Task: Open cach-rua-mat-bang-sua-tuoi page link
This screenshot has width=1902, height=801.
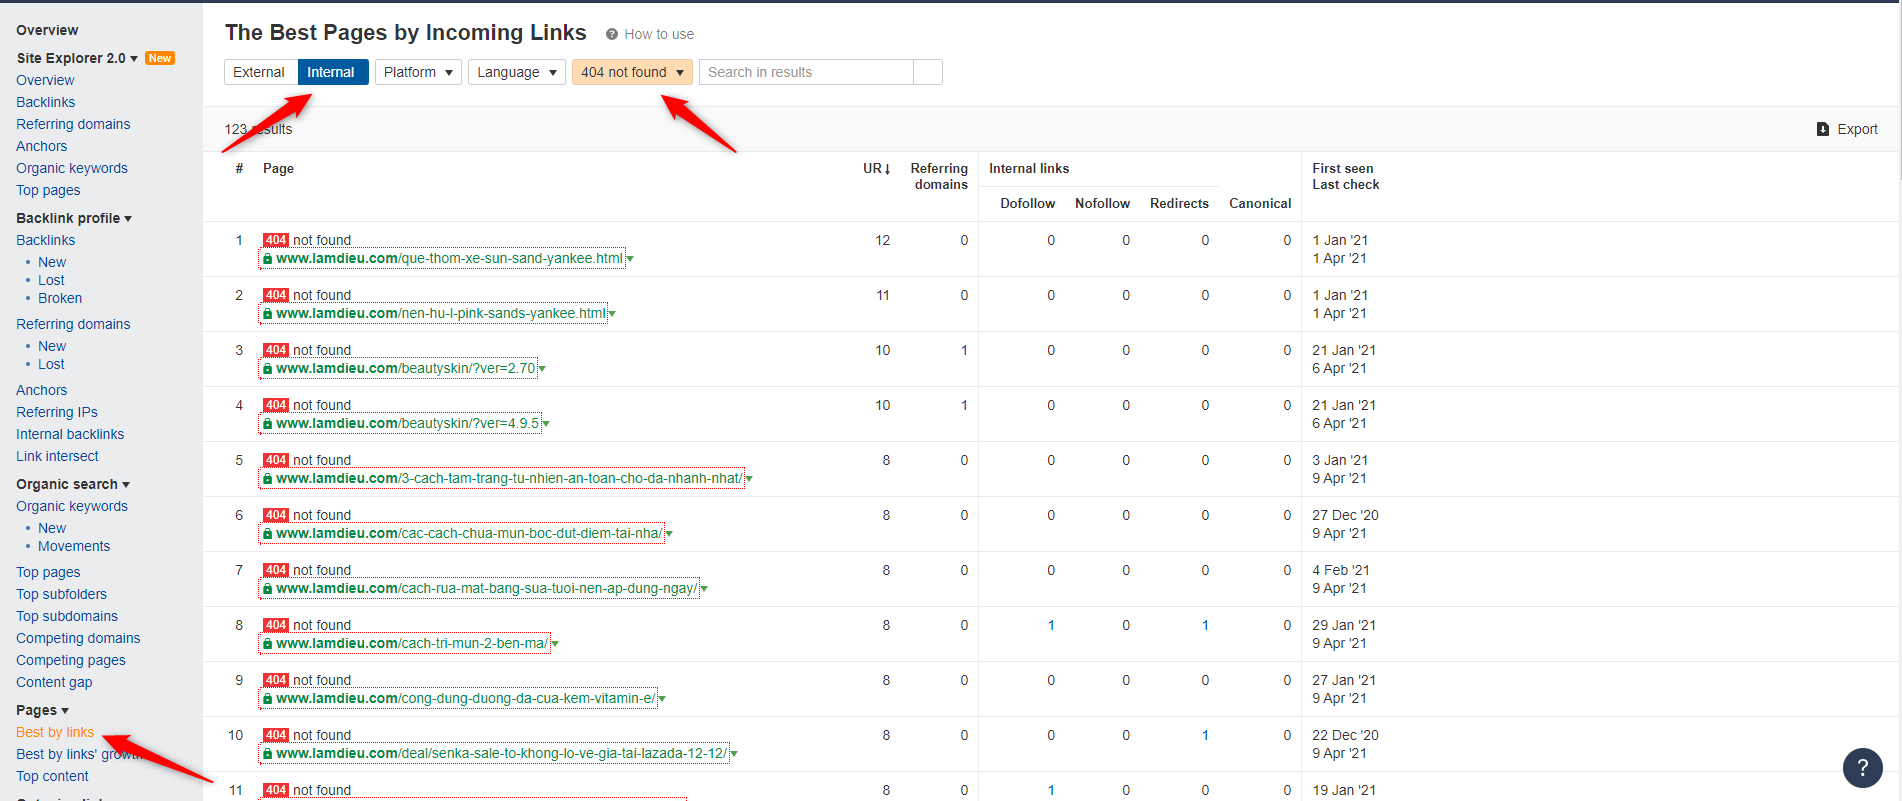Action: 487,588
